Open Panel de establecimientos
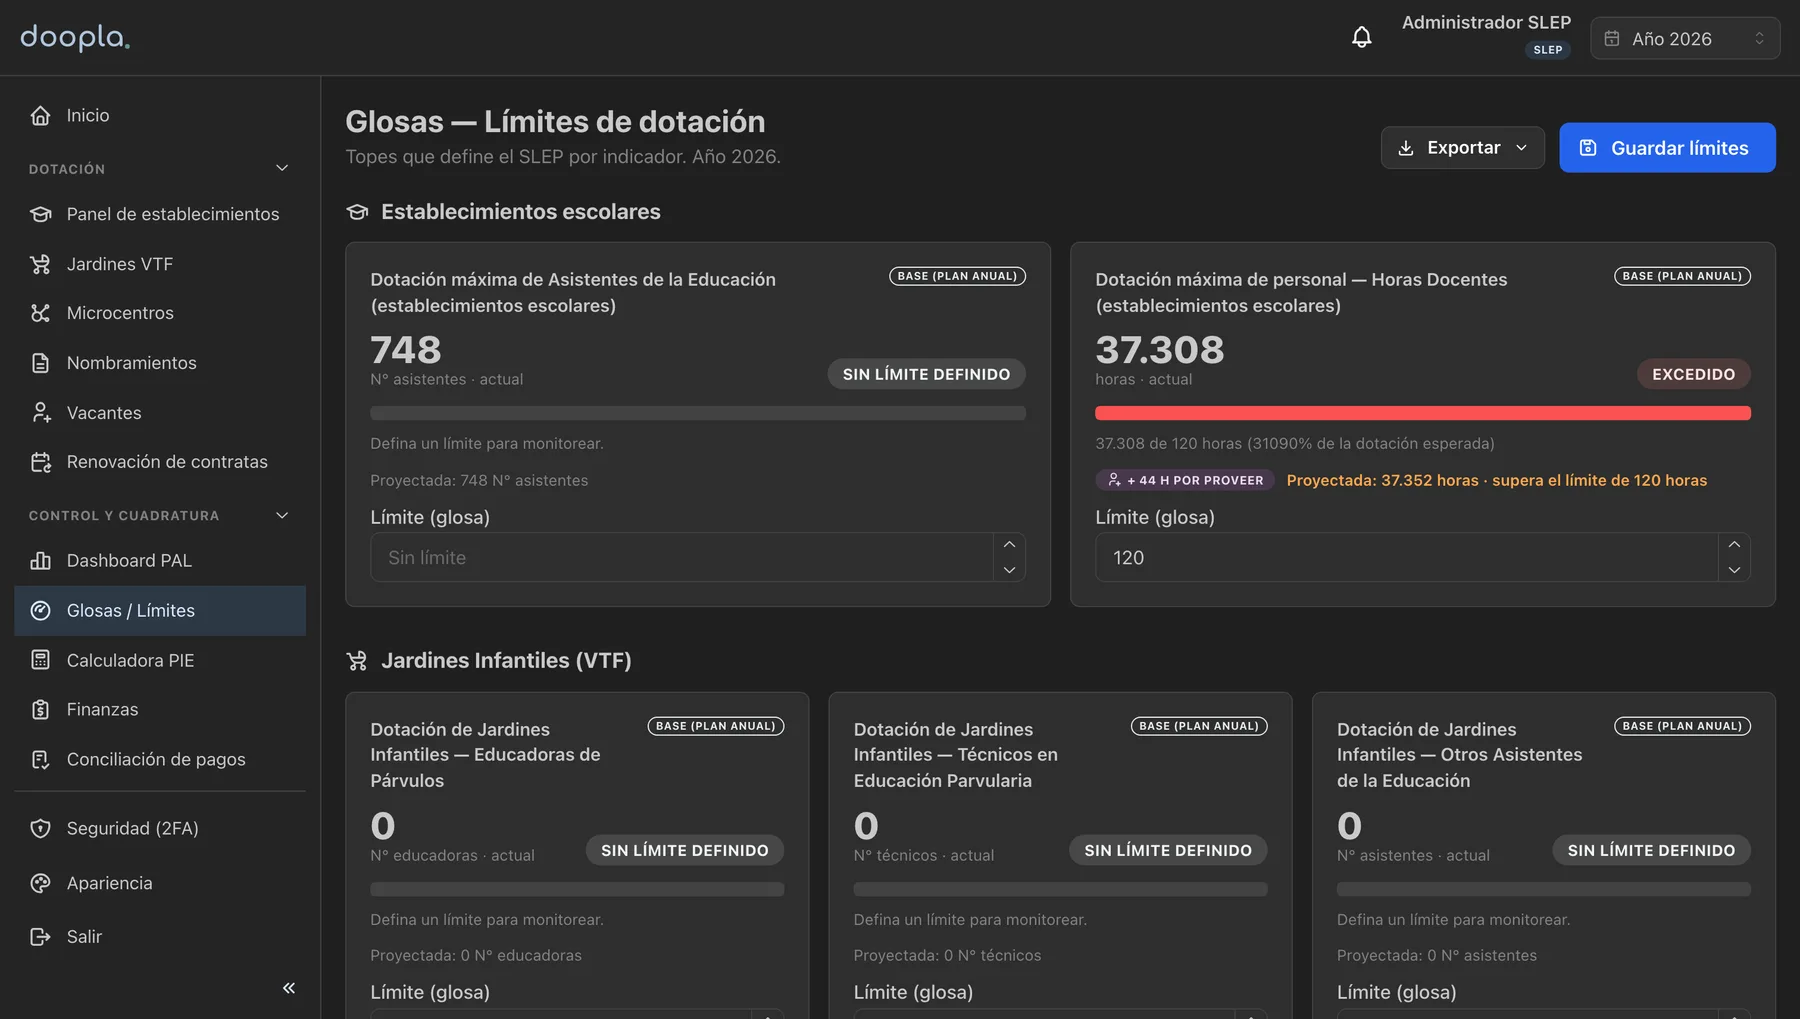Image resolution: width=1800 pixels, height=1019 pixels. tap(160, 214)
